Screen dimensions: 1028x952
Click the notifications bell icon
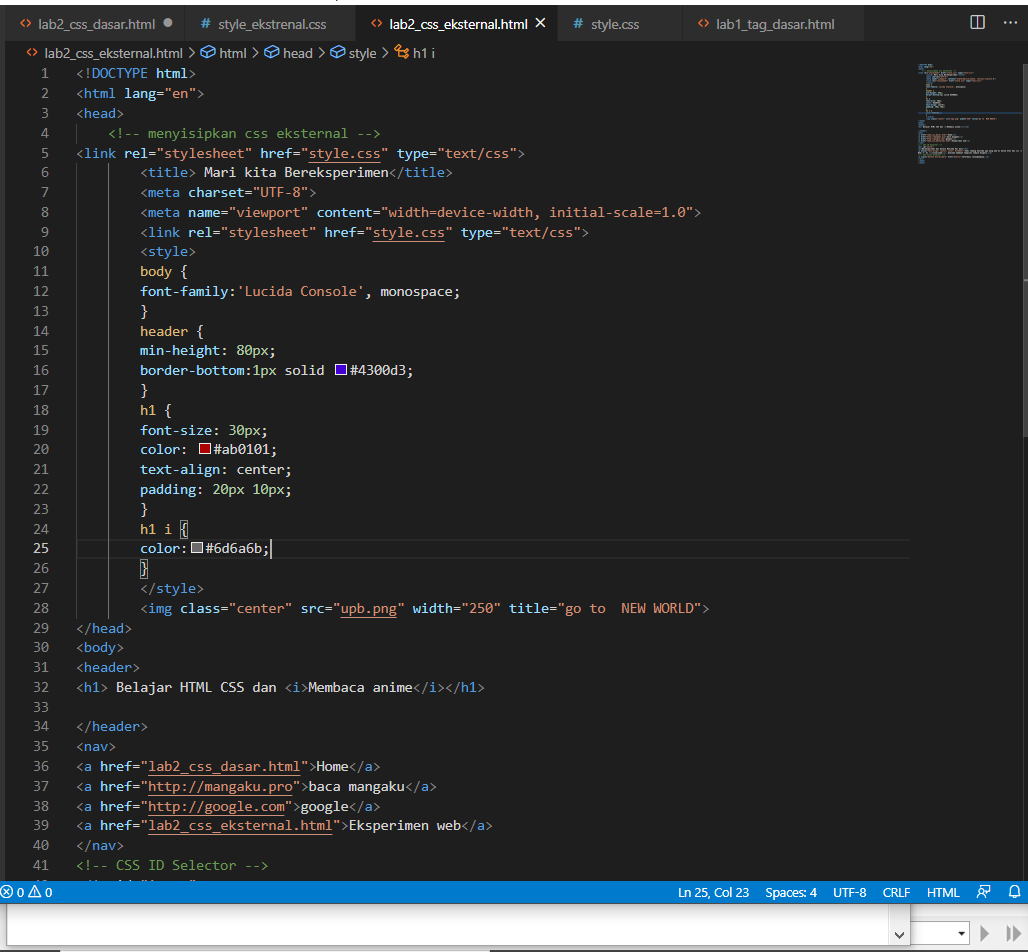pyautogui.click(x=1014, y=892)
